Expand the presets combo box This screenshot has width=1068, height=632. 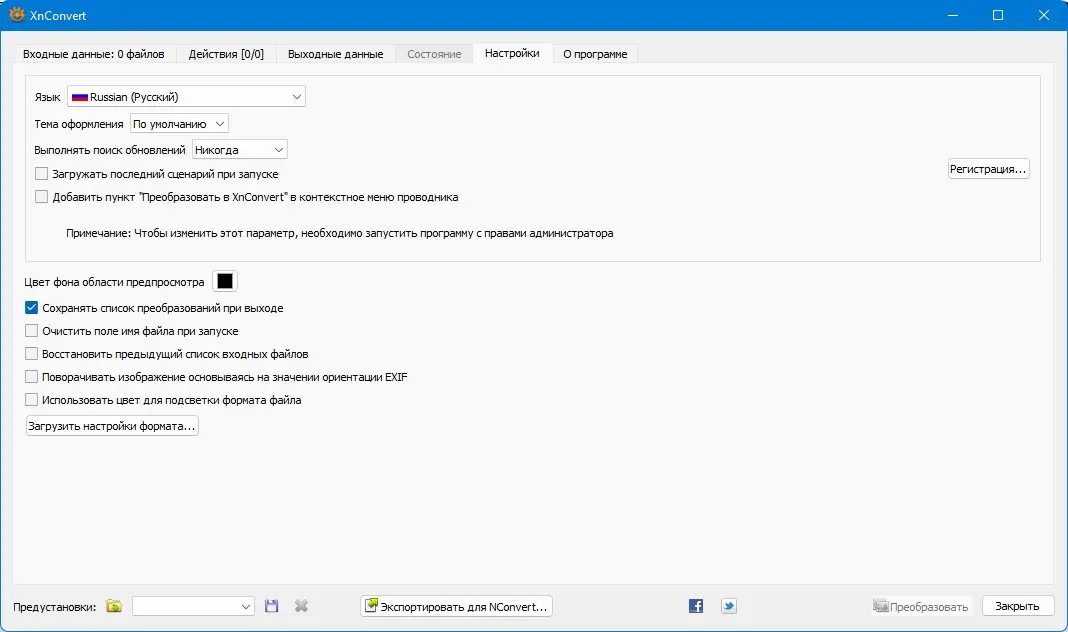click(193, 606)
